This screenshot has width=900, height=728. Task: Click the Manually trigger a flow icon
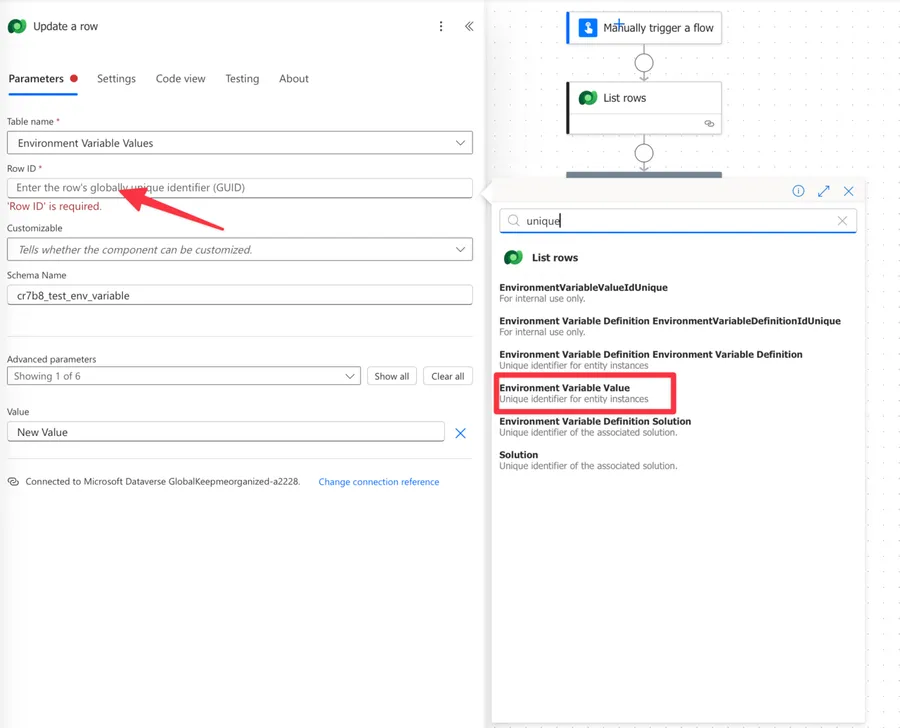(x=588, y=28)
